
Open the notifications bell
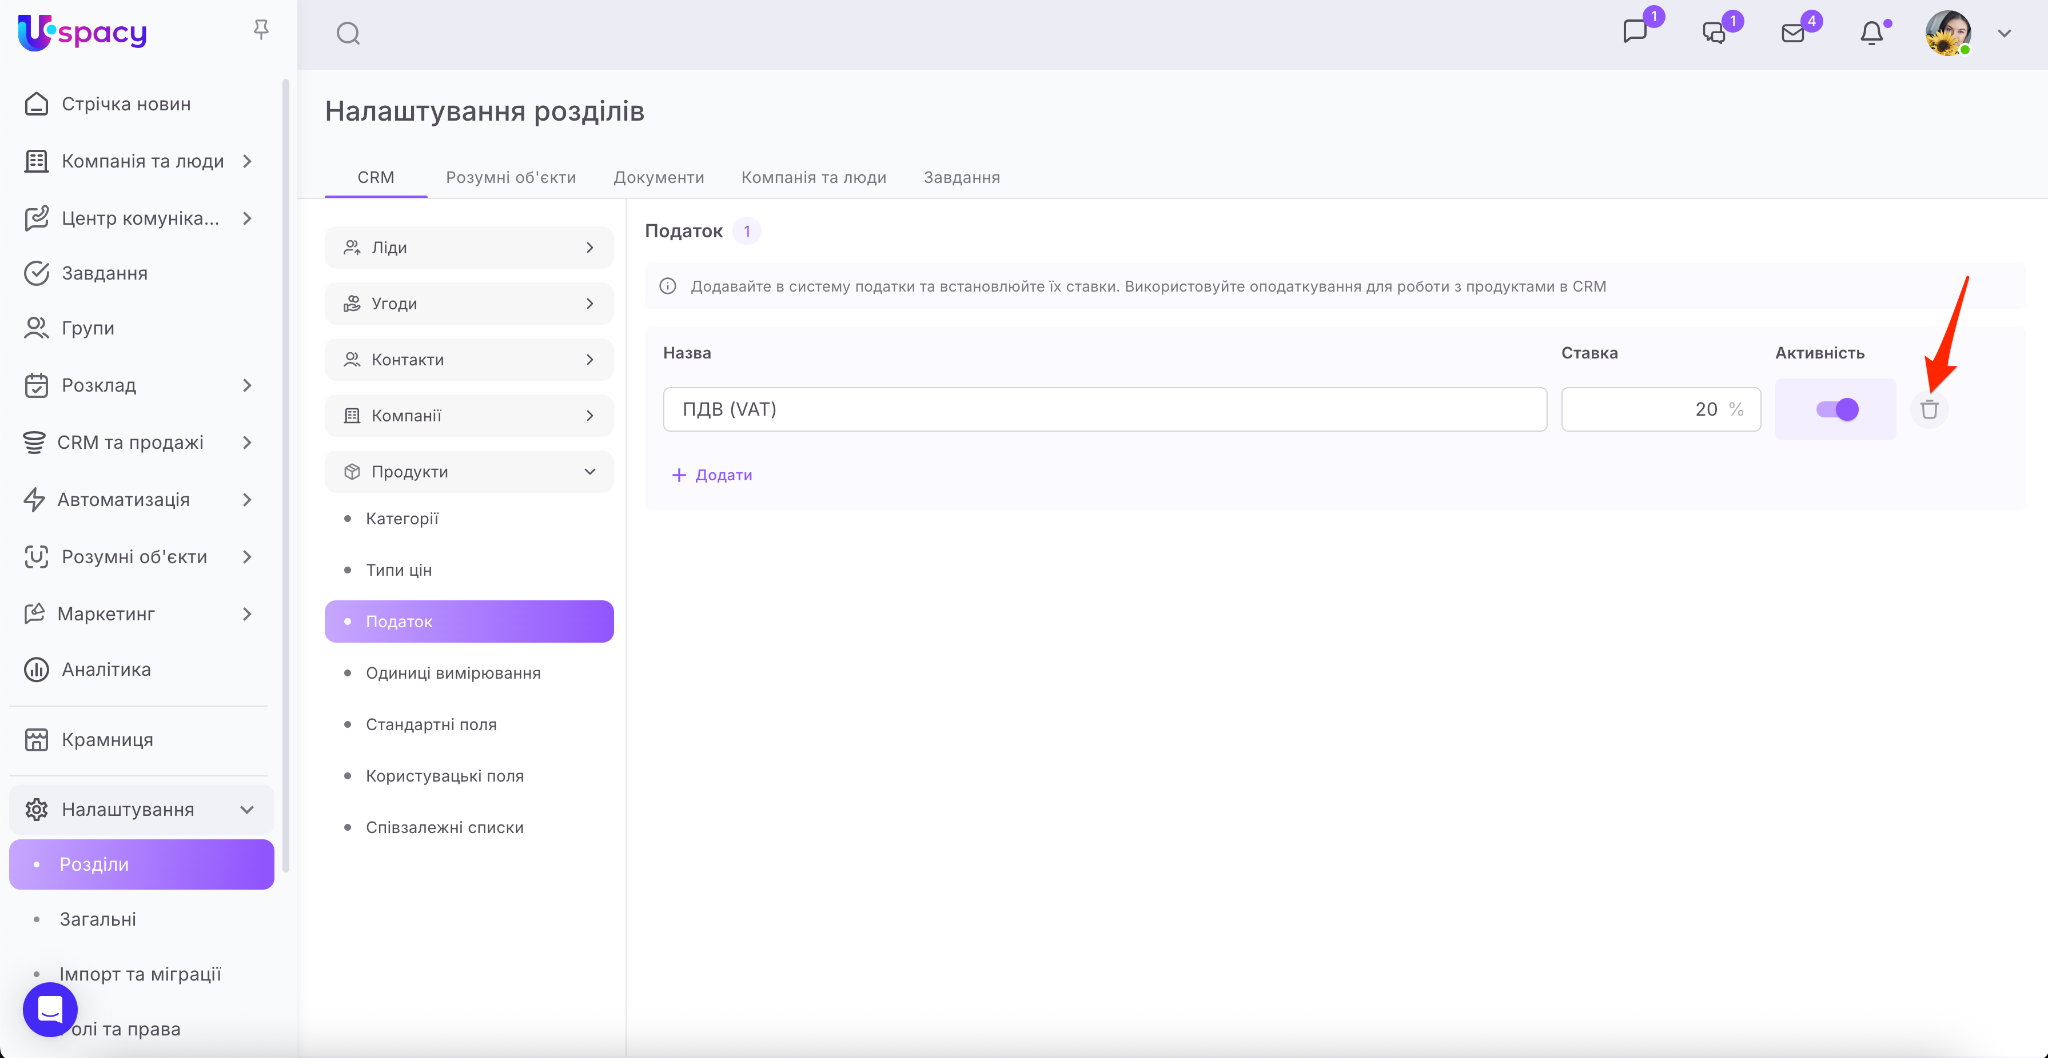(x=1871, y=34)
